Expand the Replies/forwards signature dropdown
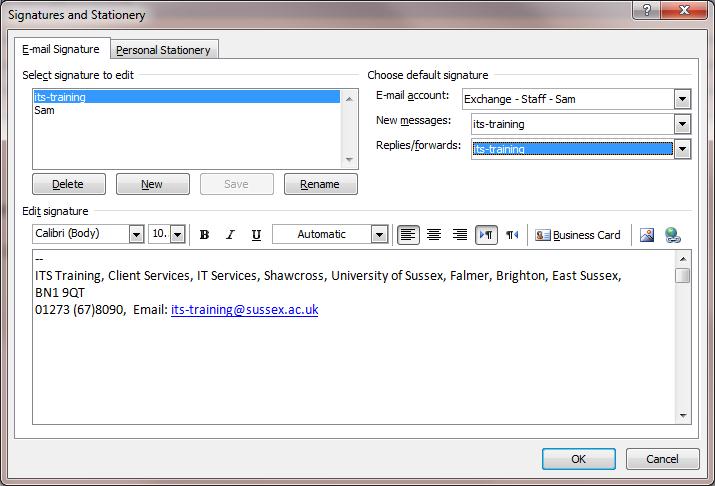The height and width of the screenshot is (486, 715). point(682,149)
